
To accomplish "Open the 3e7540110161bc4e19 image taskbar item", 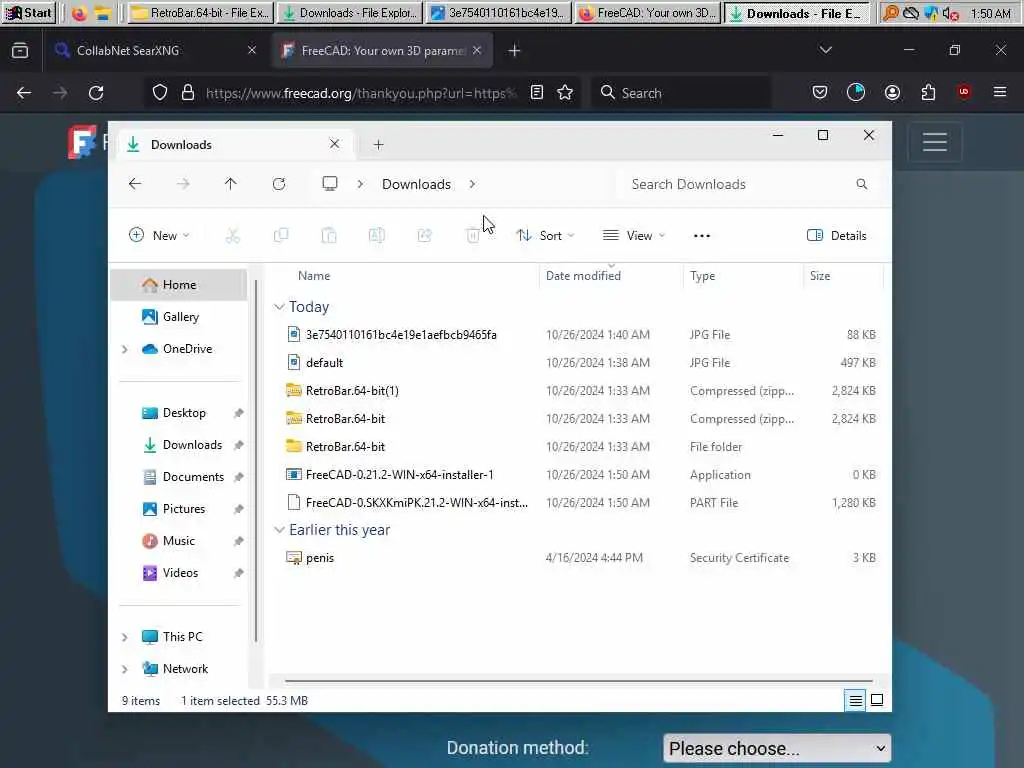I will coord(499,13).
